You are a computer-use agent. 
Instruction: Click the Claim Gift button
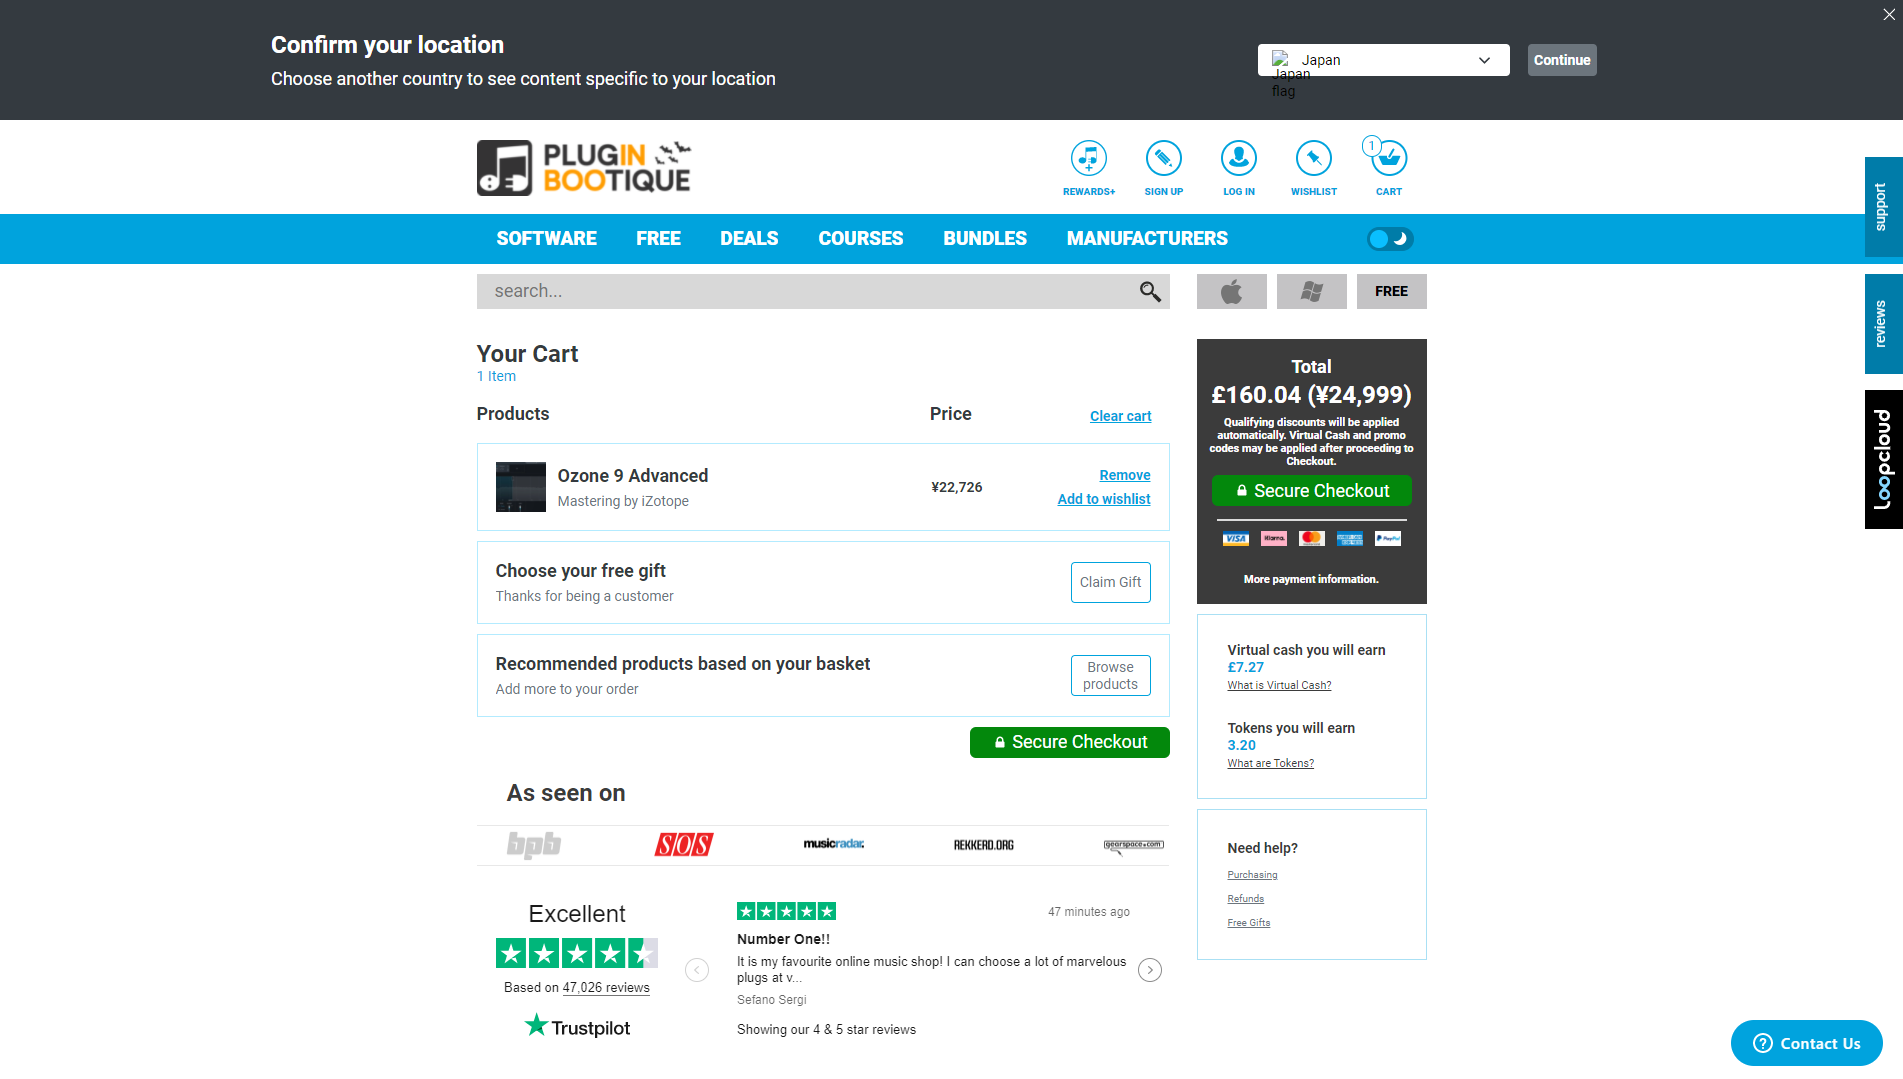pyautogui.click(x=1110, y=582)
